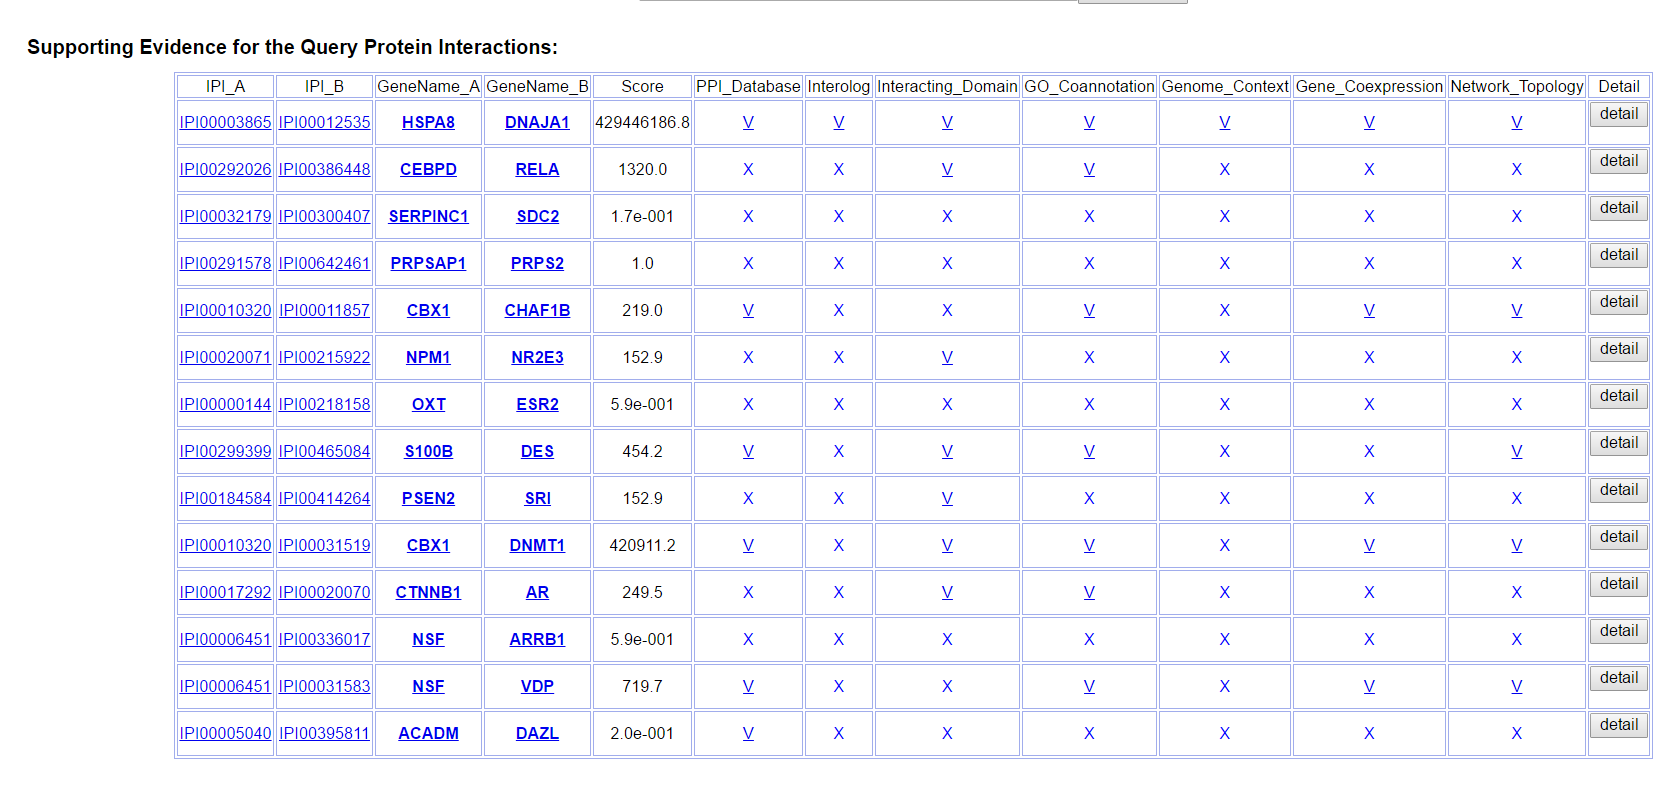Viewport: 1679px width, 785px height.
Task: Open Network_Topology V link in S100B row
Action: (x=1516, y=451)
